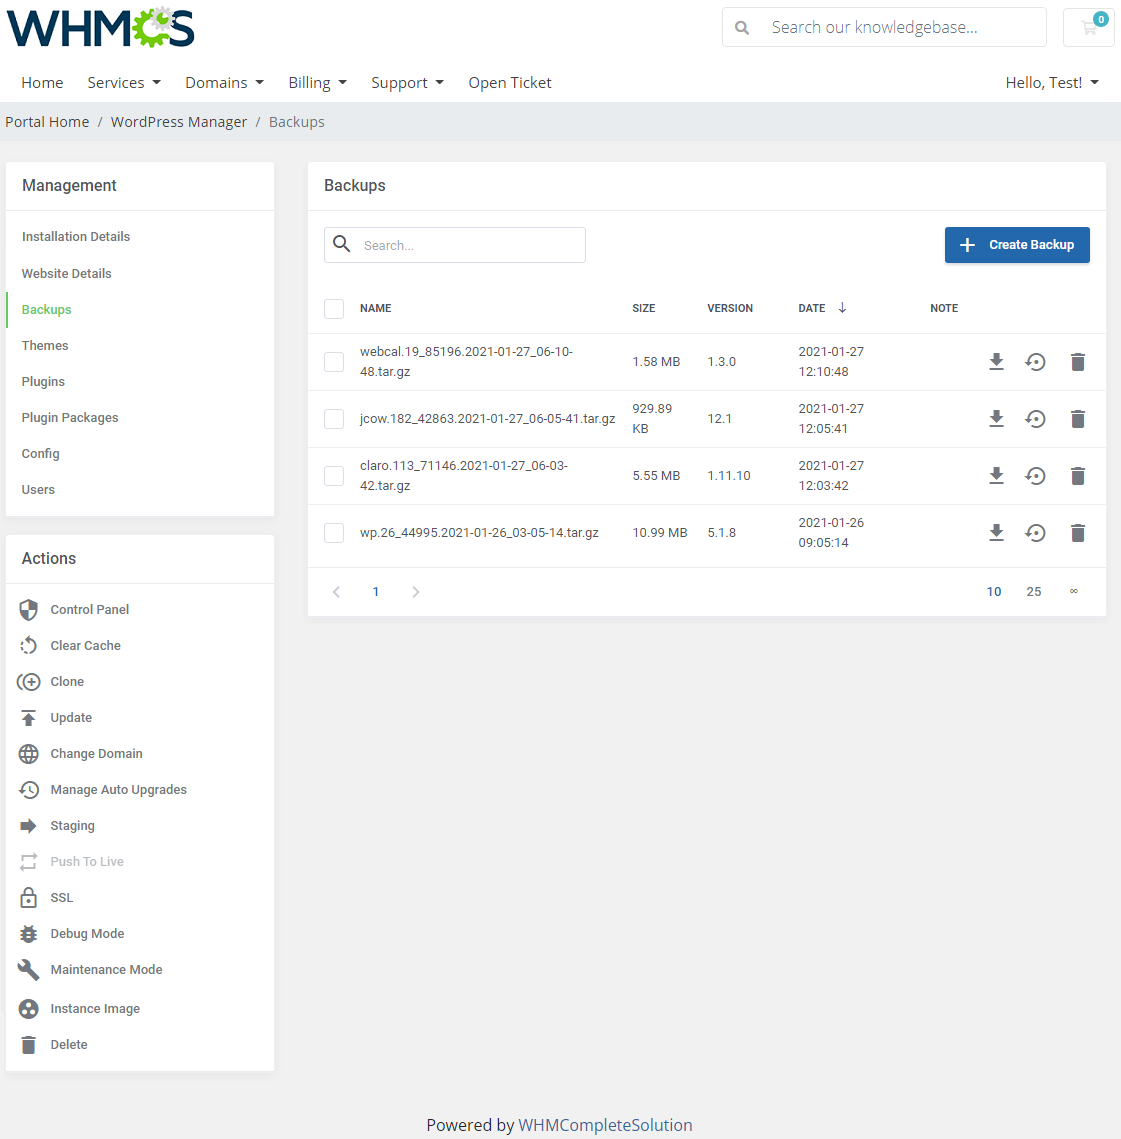The image size is (1121, 1139).
Task: Restore the jcow backup
Action: coord(1035,418)
